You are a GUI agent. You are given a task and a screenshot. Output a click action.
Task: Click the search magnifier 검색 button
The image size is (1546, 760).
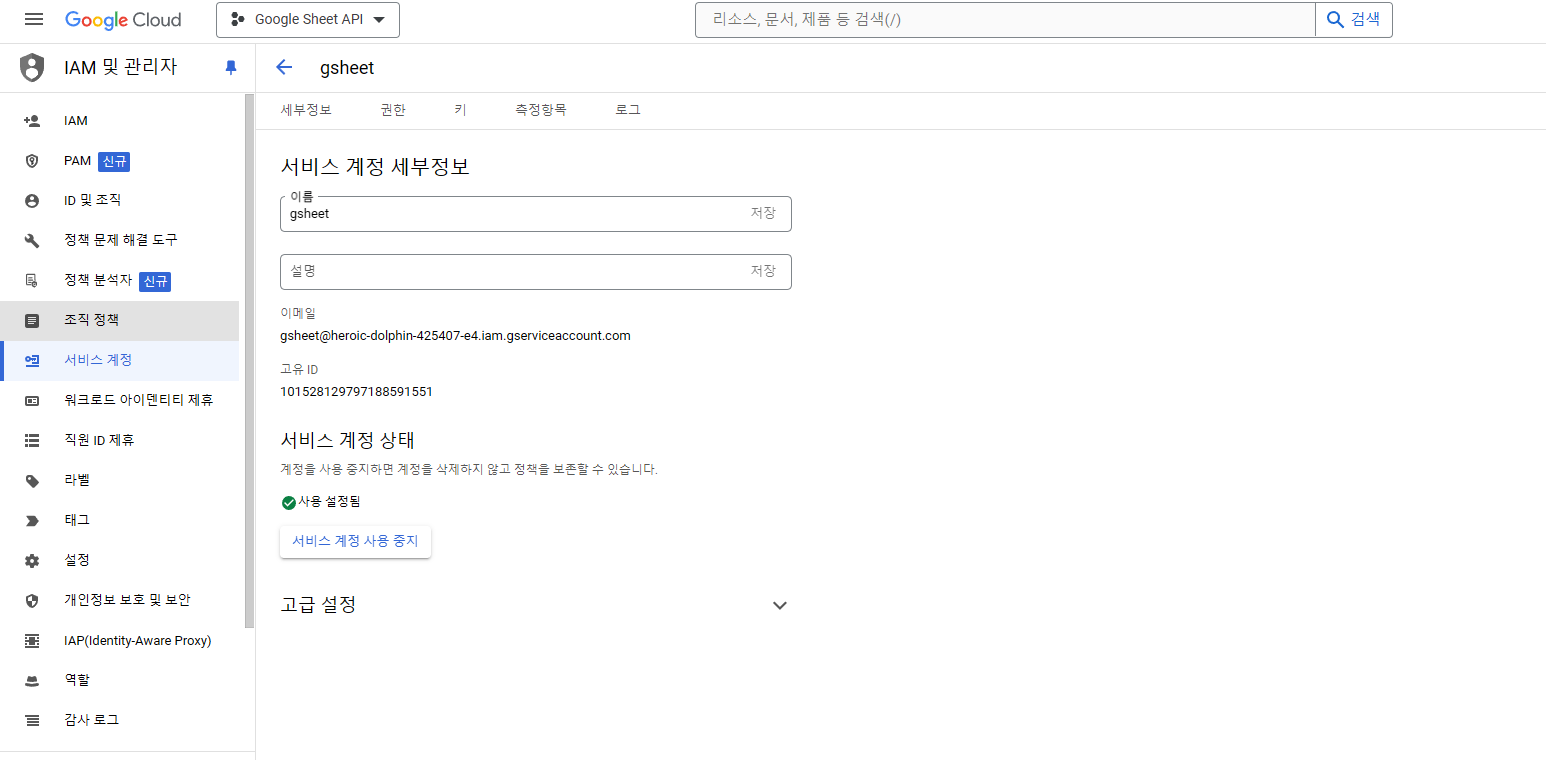pos(1354,19)
